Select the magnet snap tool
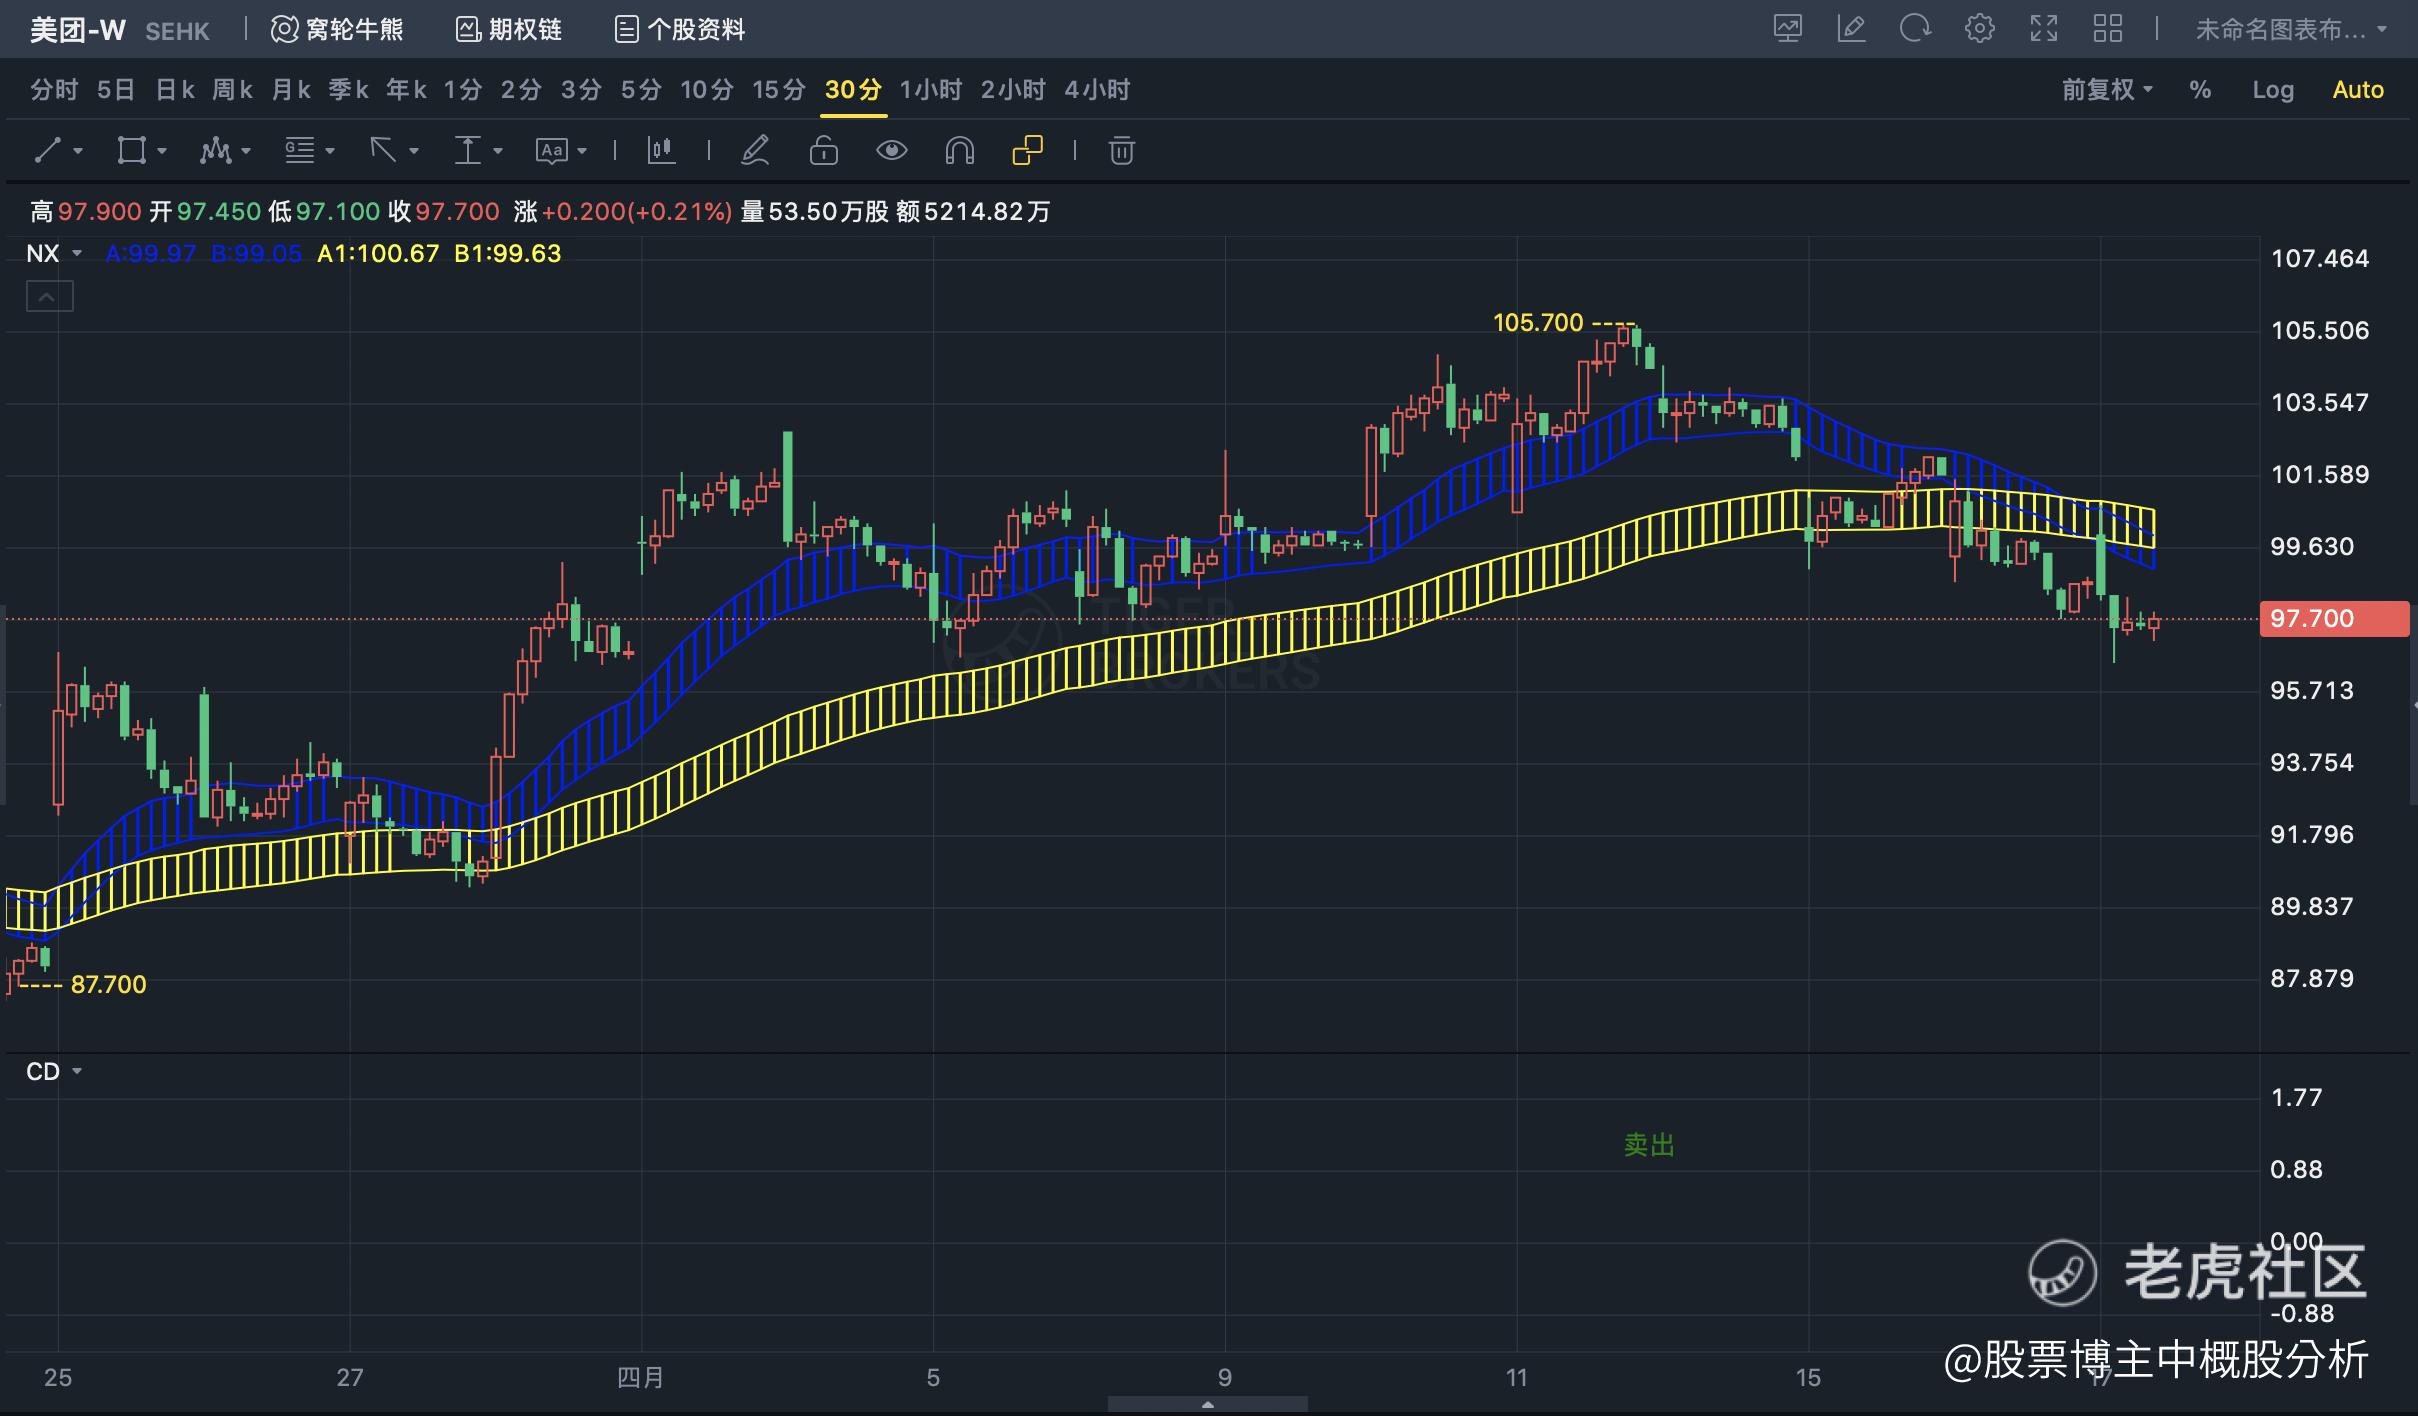 click(x=958, y=151)
